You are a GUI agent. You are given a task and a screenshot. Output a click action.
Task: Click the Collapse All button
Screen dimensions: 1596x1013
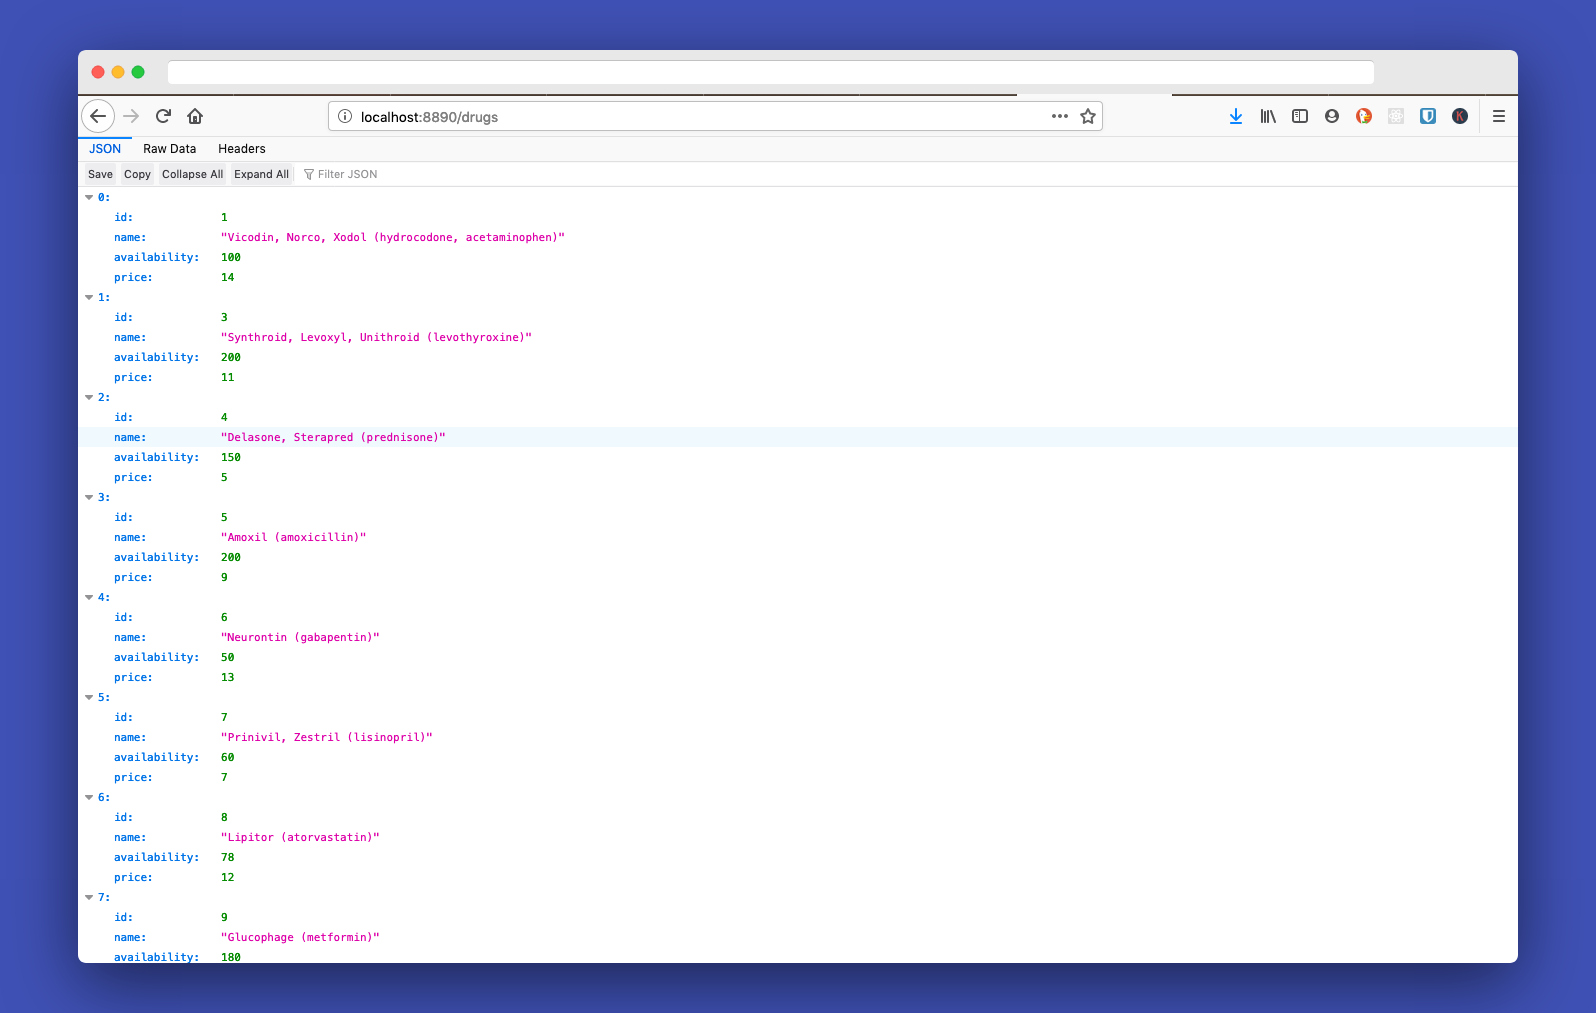click(192, 174)
